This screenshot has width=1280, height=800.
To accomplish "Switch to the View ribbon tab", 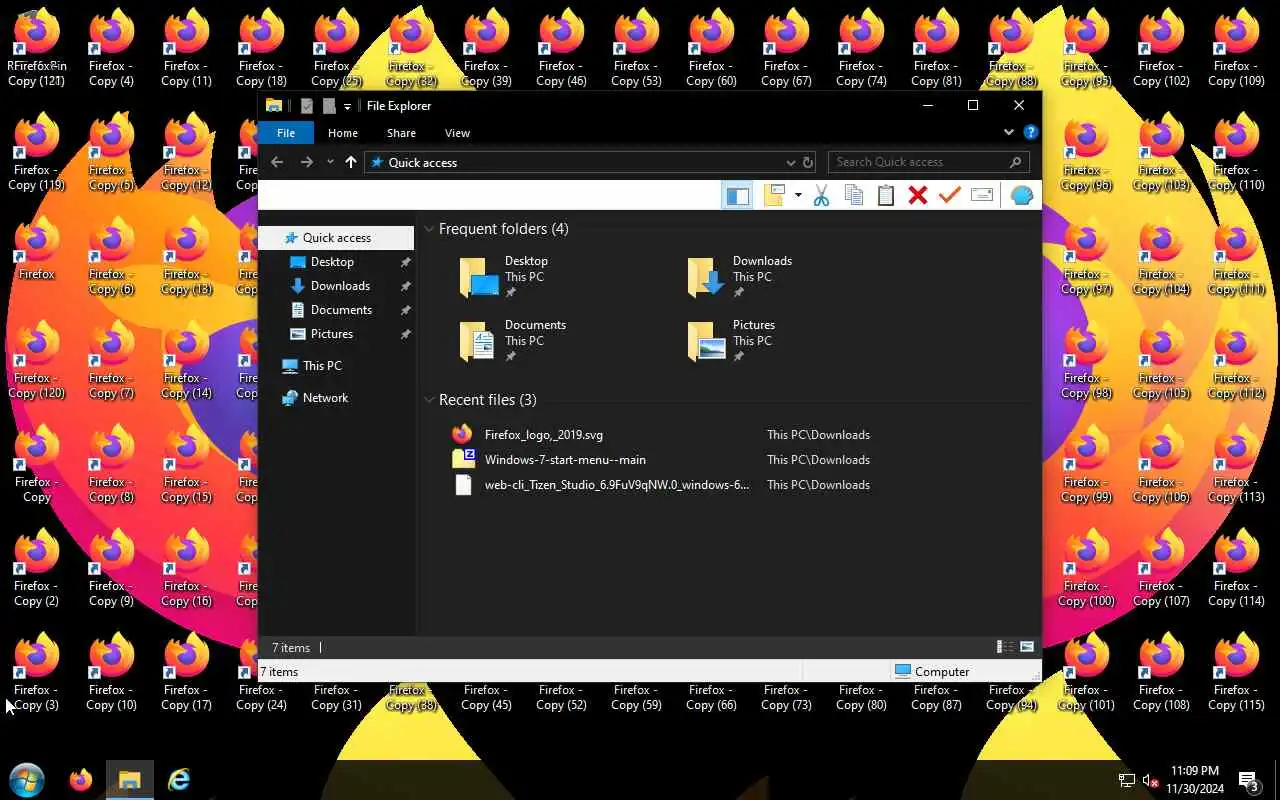I will click(457, 133).
